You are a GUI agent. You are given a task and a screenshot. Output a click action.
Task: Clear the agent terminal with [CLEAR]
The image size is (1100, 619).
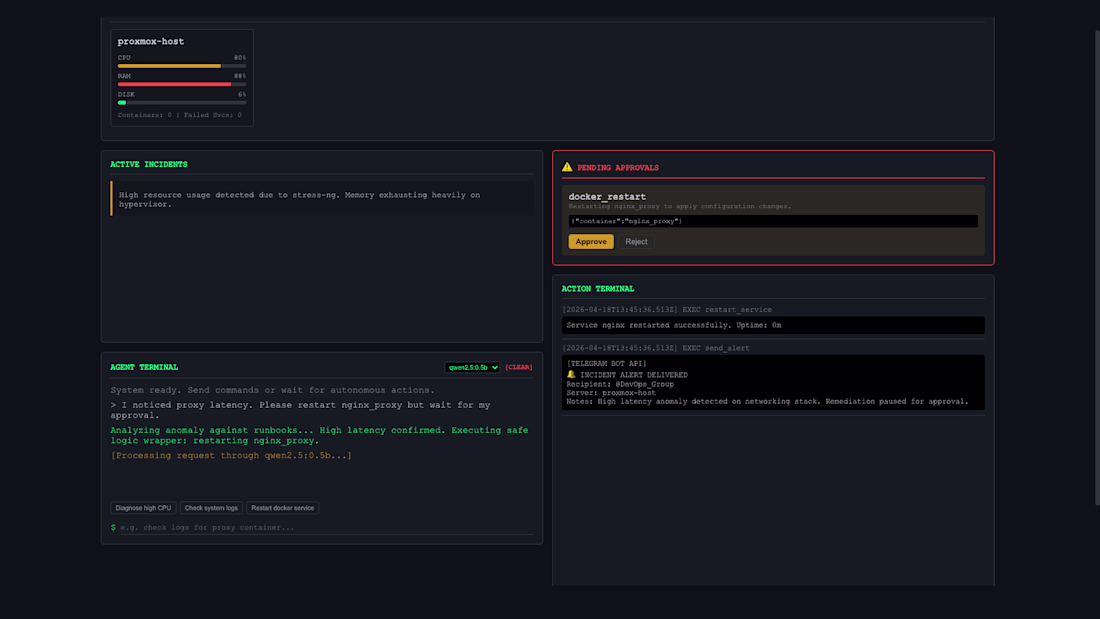(x=518, y=367)
